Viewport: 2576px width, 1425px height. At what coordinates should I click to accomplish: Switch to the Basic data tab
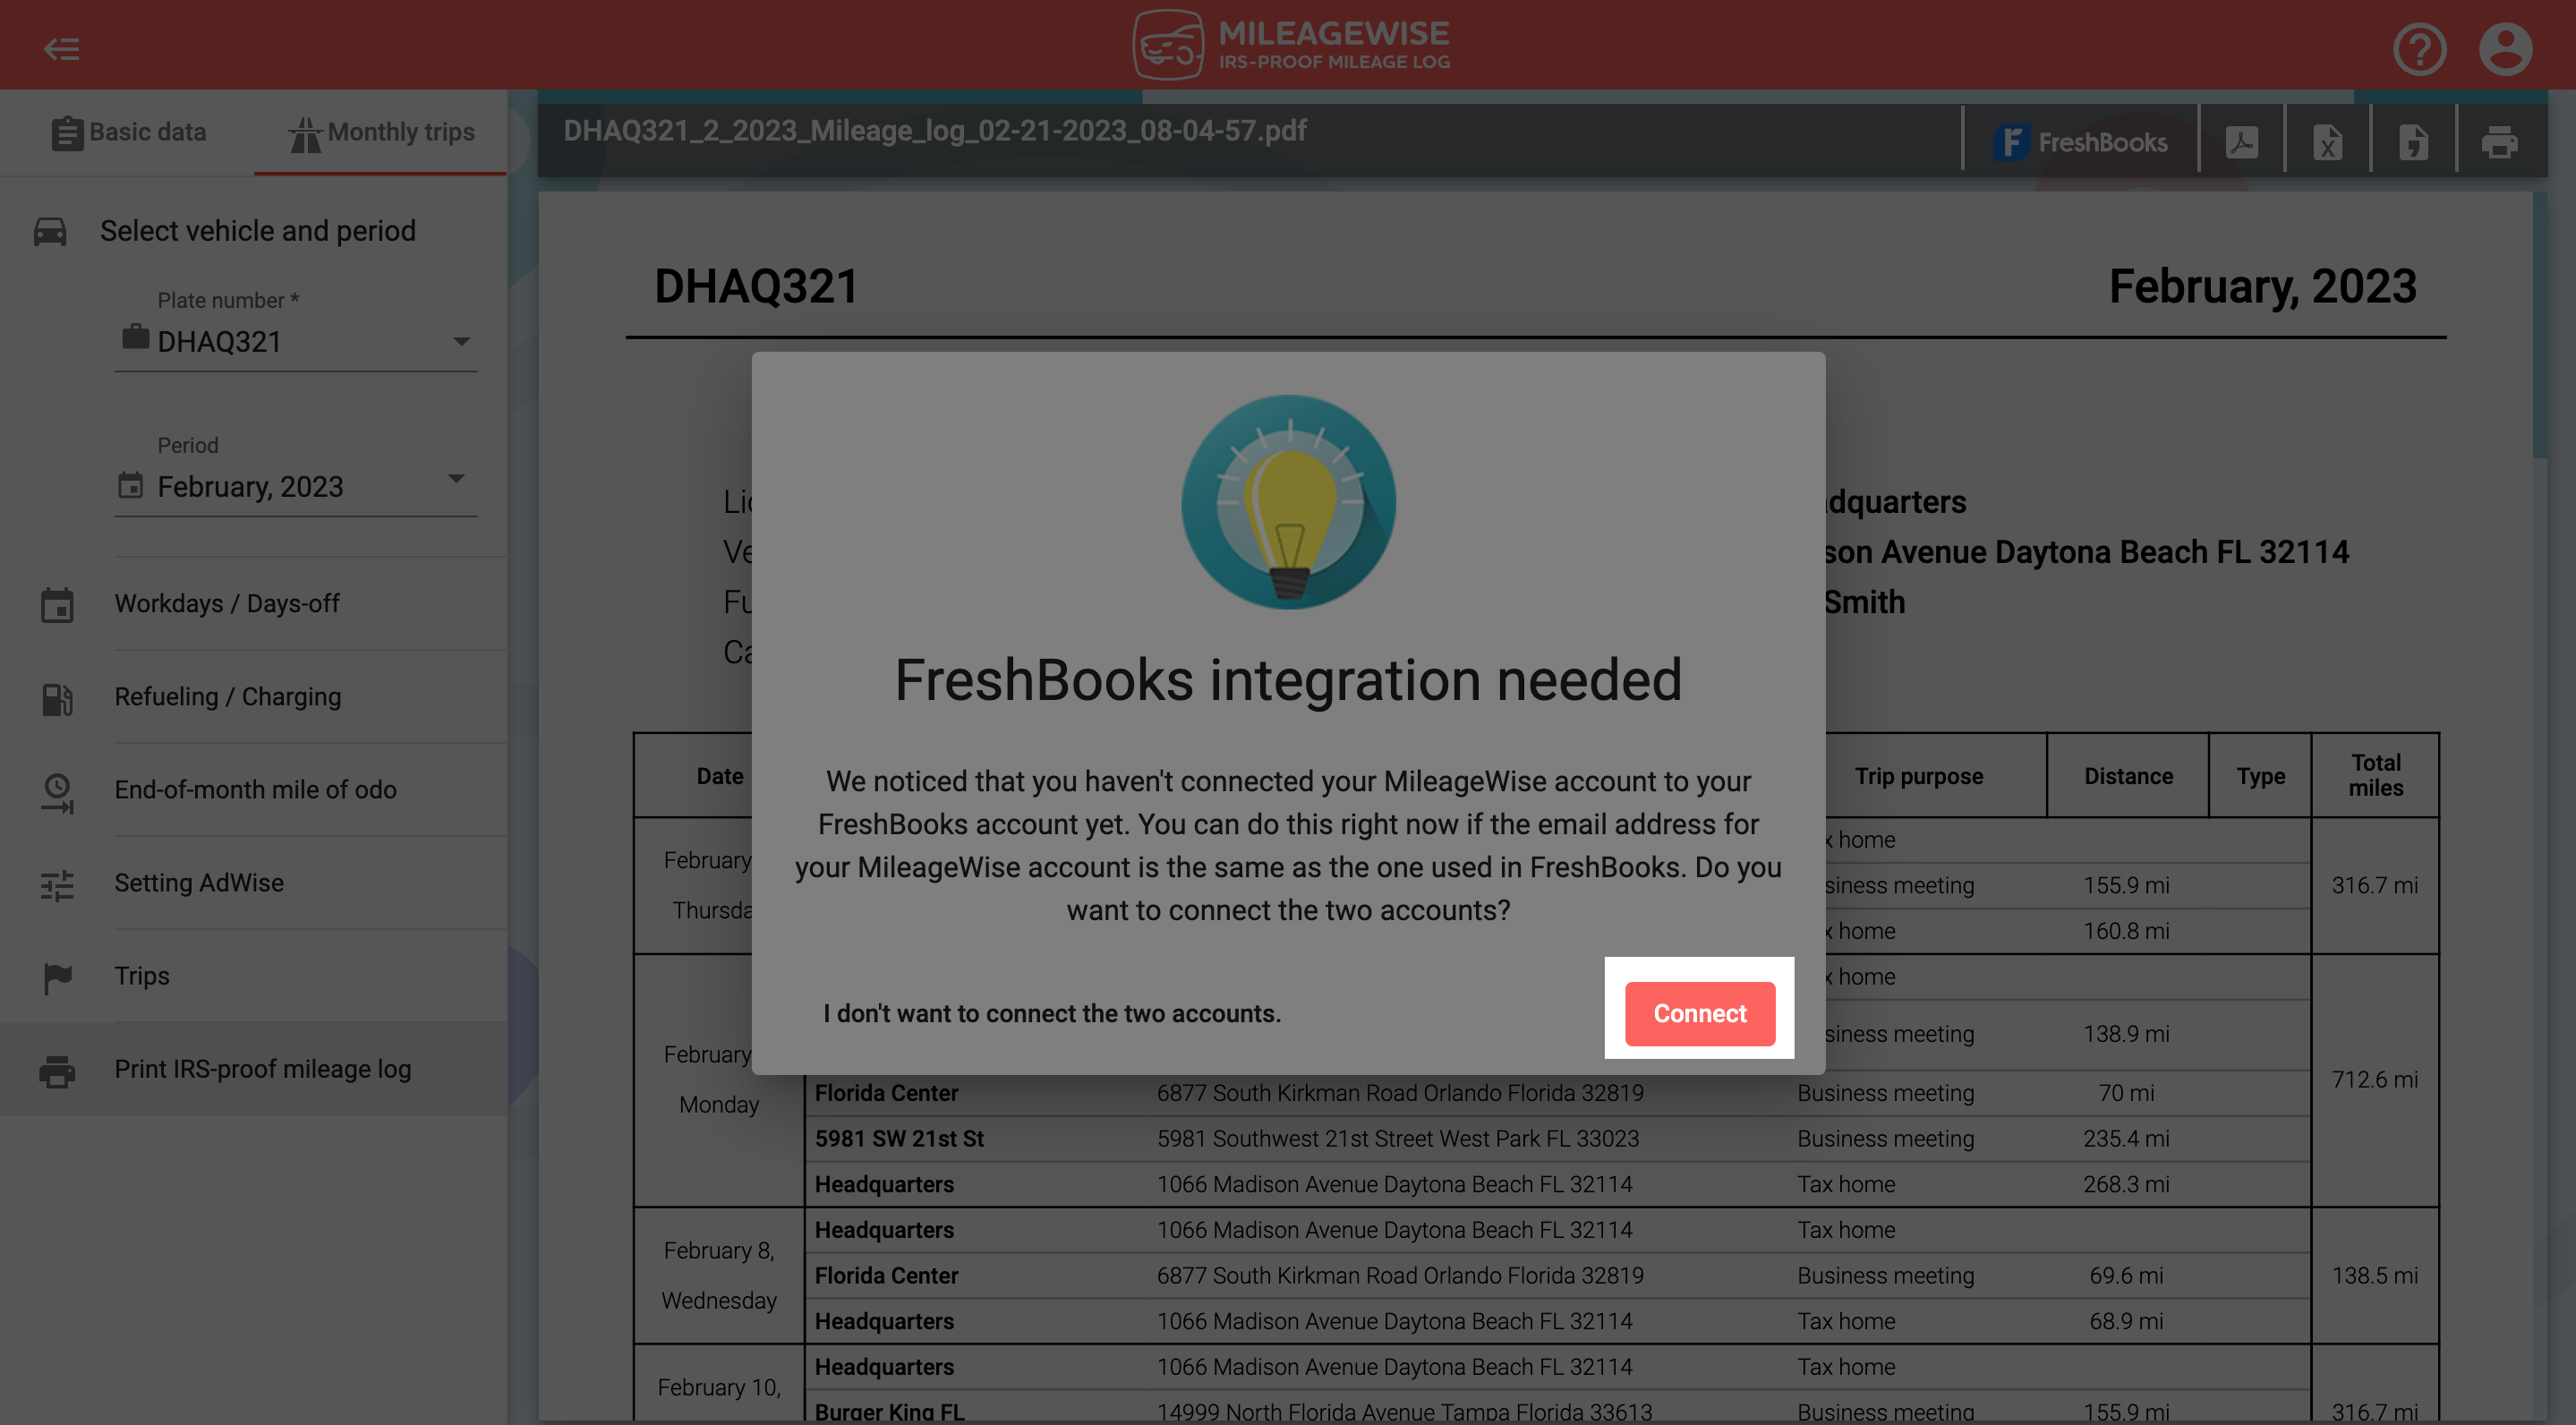point(128,132)
